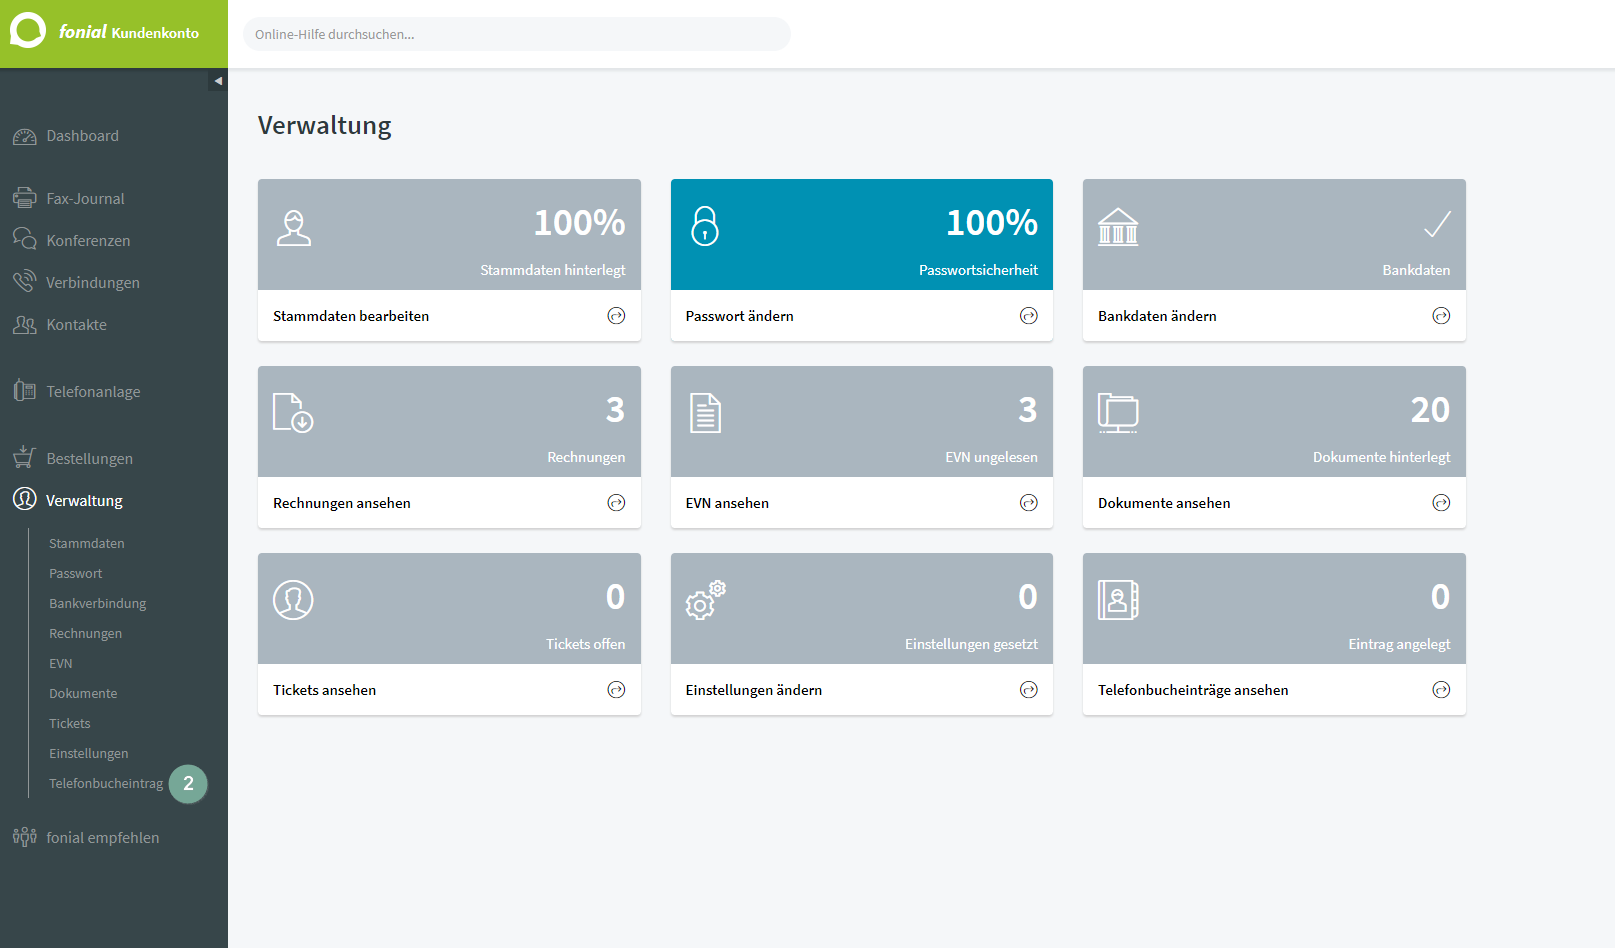Click the bank building icon on Bankdaten tile
1615x948 pixels.
(1118, 227)
